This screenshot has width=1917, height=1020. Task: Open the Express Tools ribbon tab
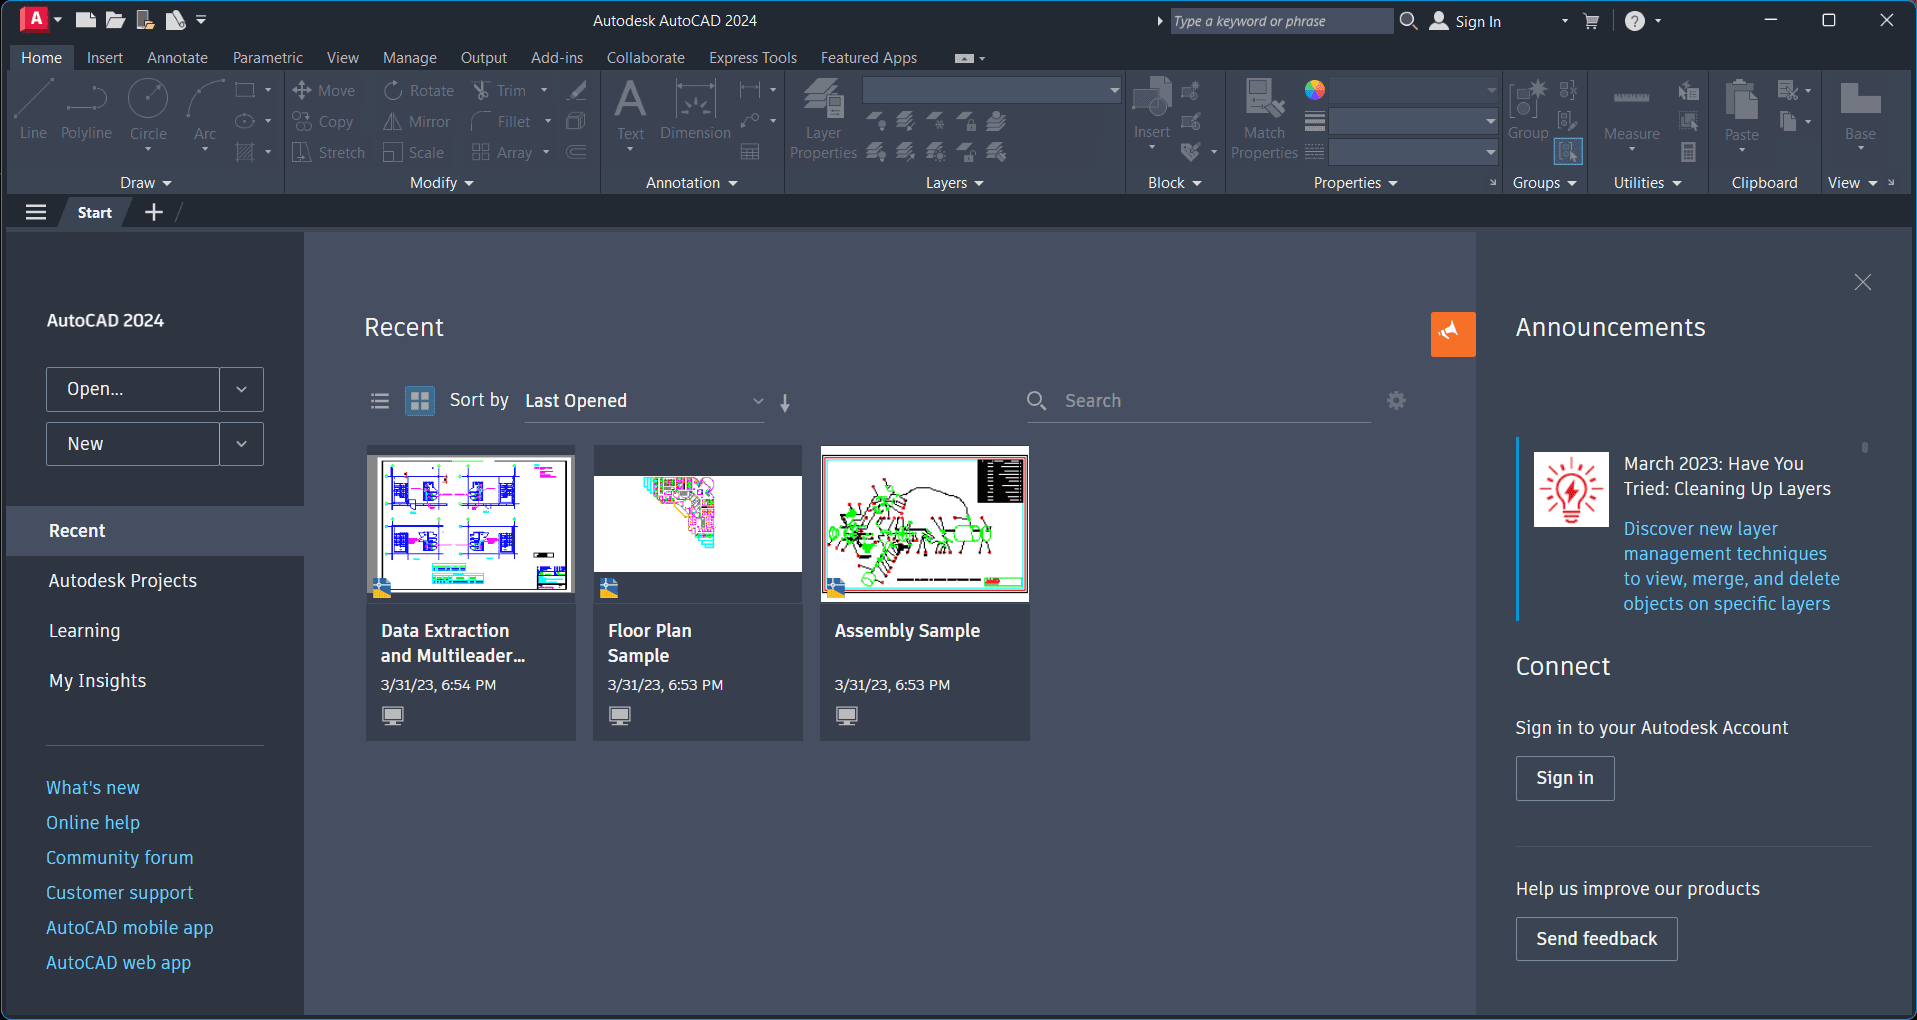pyautogui.click(x=753, y=58)
